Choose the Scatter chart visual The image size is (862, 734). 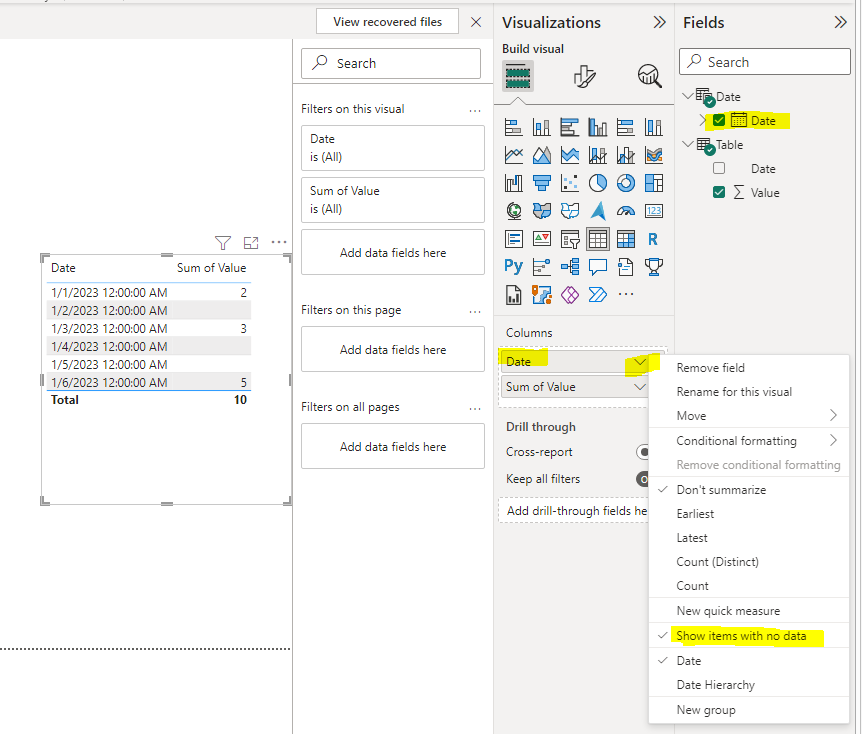pos(570,183)
